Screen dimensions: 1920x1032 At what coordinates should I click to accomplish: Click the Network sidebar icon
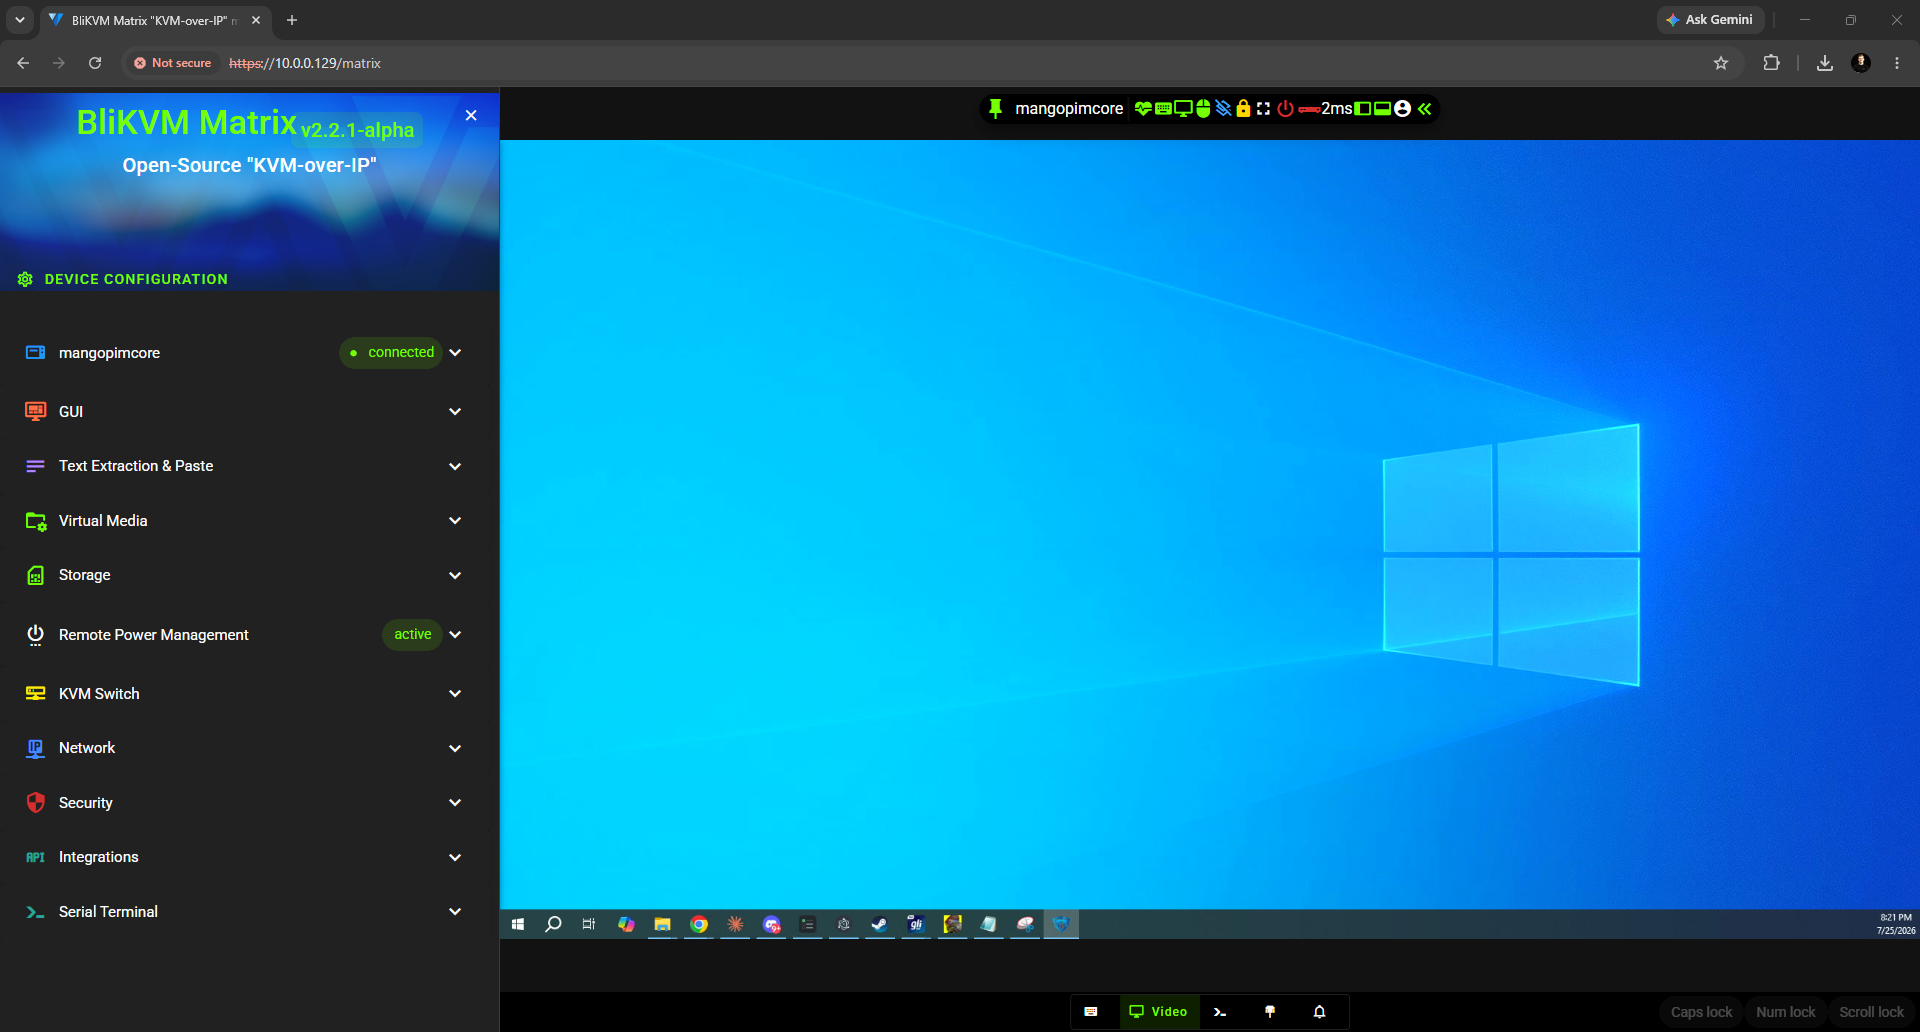(35, 748)
